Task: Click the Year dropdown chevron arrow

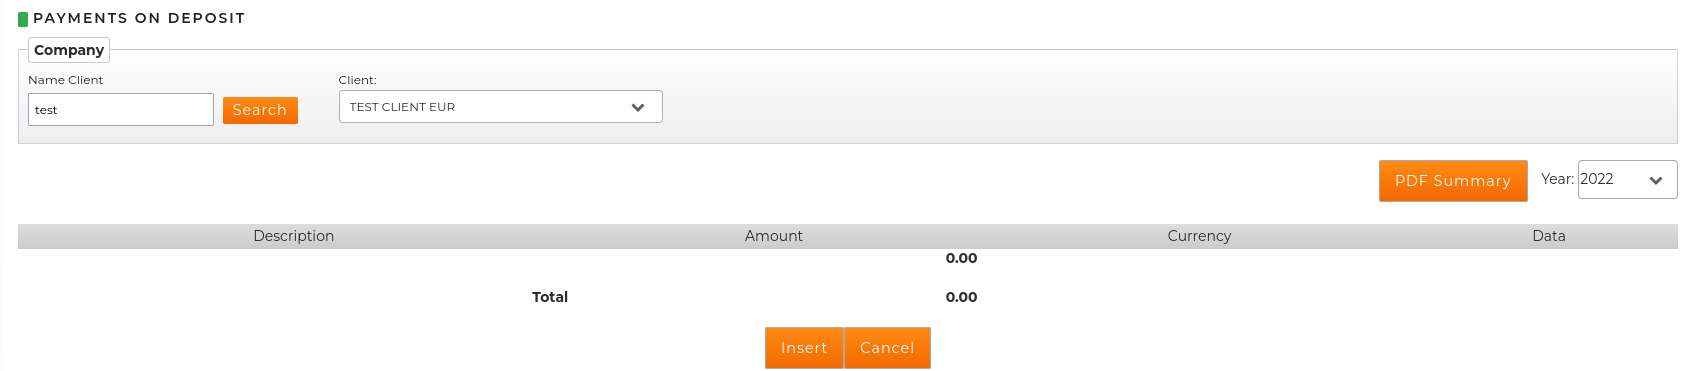Action: coord(1656,180)
